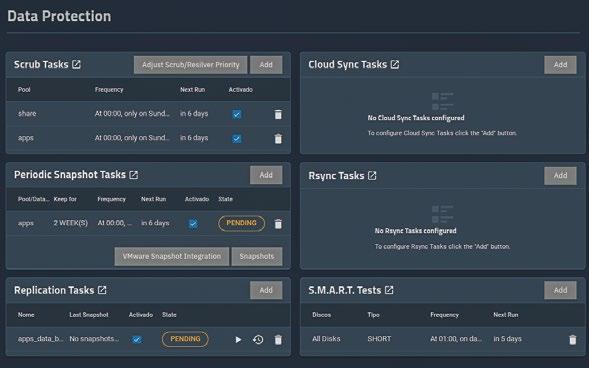Click Scrub Tasks Frequency column header
The height and width of the screenshot is (368, 589).
coord(109,90)
